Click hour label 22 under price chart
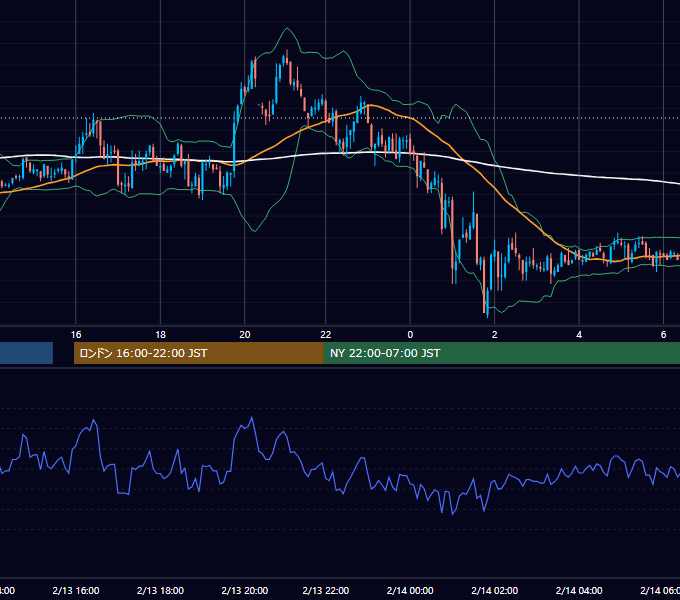Viewport: 680px width, 600px height. 326,335
